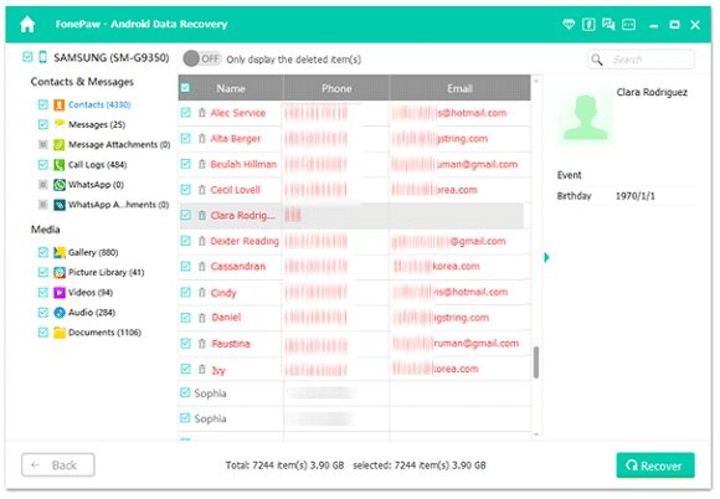Select the Ivy contact name
The height and width of the screenshot is (499, 720).
click(x=219, y=370)
